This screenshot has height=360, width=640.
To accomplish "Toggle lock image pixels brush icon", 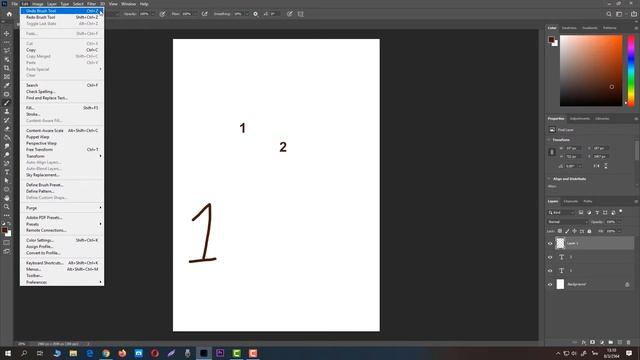I will pos(567,231).
